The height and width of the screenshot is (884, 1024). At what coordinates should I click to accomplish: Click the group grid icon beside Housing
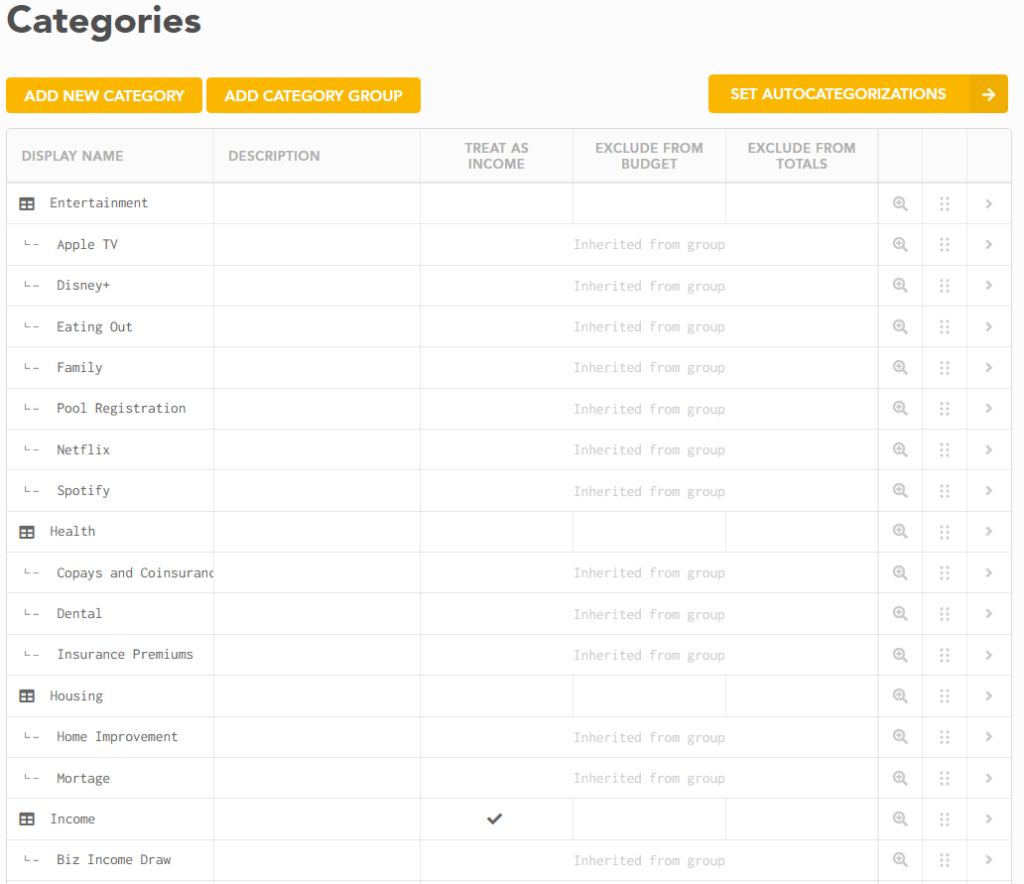(26, 695)
